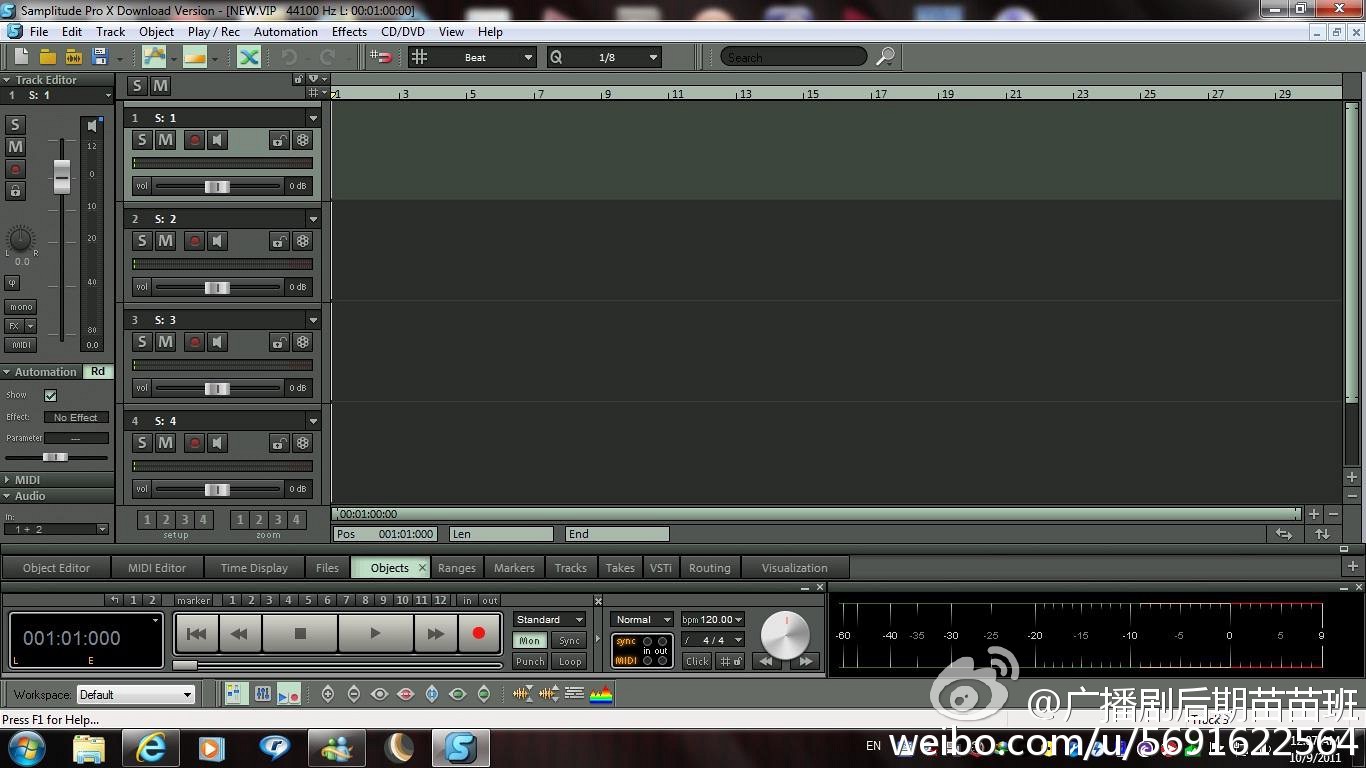Image resolution: width=1366 pixels, height=768 pixels.
Task: Select the universal mouse mode tool icon
Action: tap(154, 57)
